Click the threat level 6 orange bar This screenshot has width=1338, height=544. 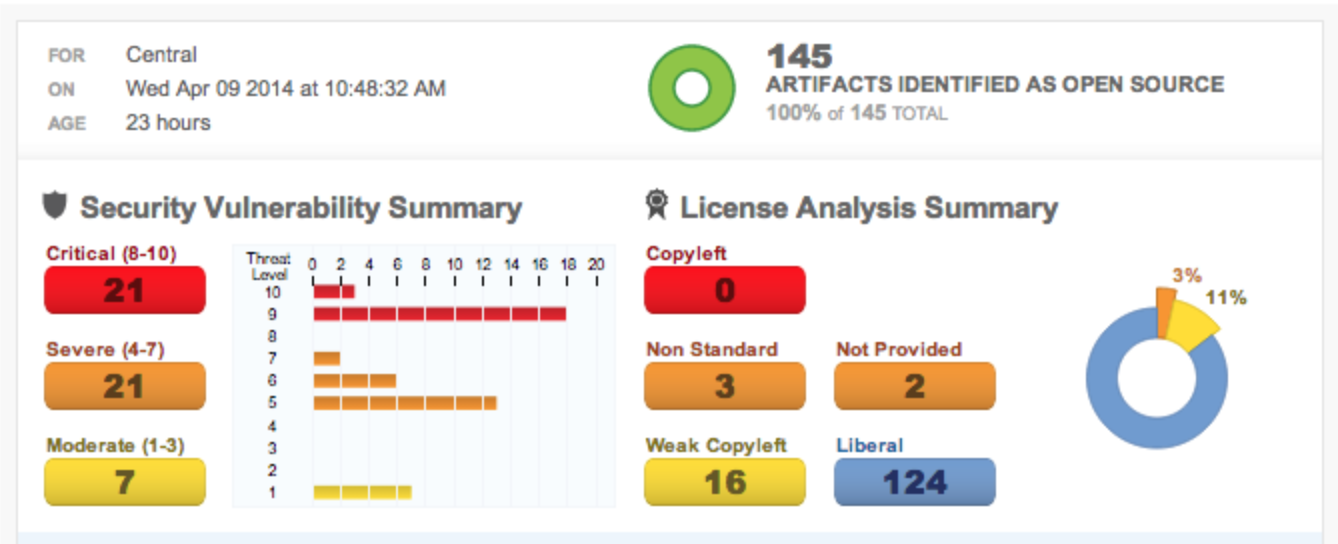tap(354, 381)
